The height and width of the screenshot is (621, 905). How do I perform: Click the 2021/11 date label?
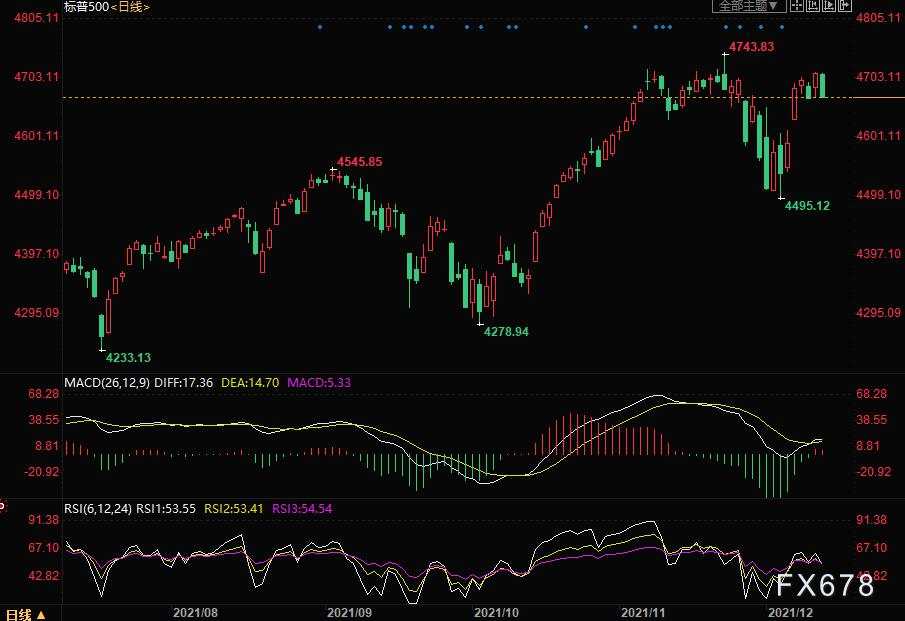click(643, 613)
